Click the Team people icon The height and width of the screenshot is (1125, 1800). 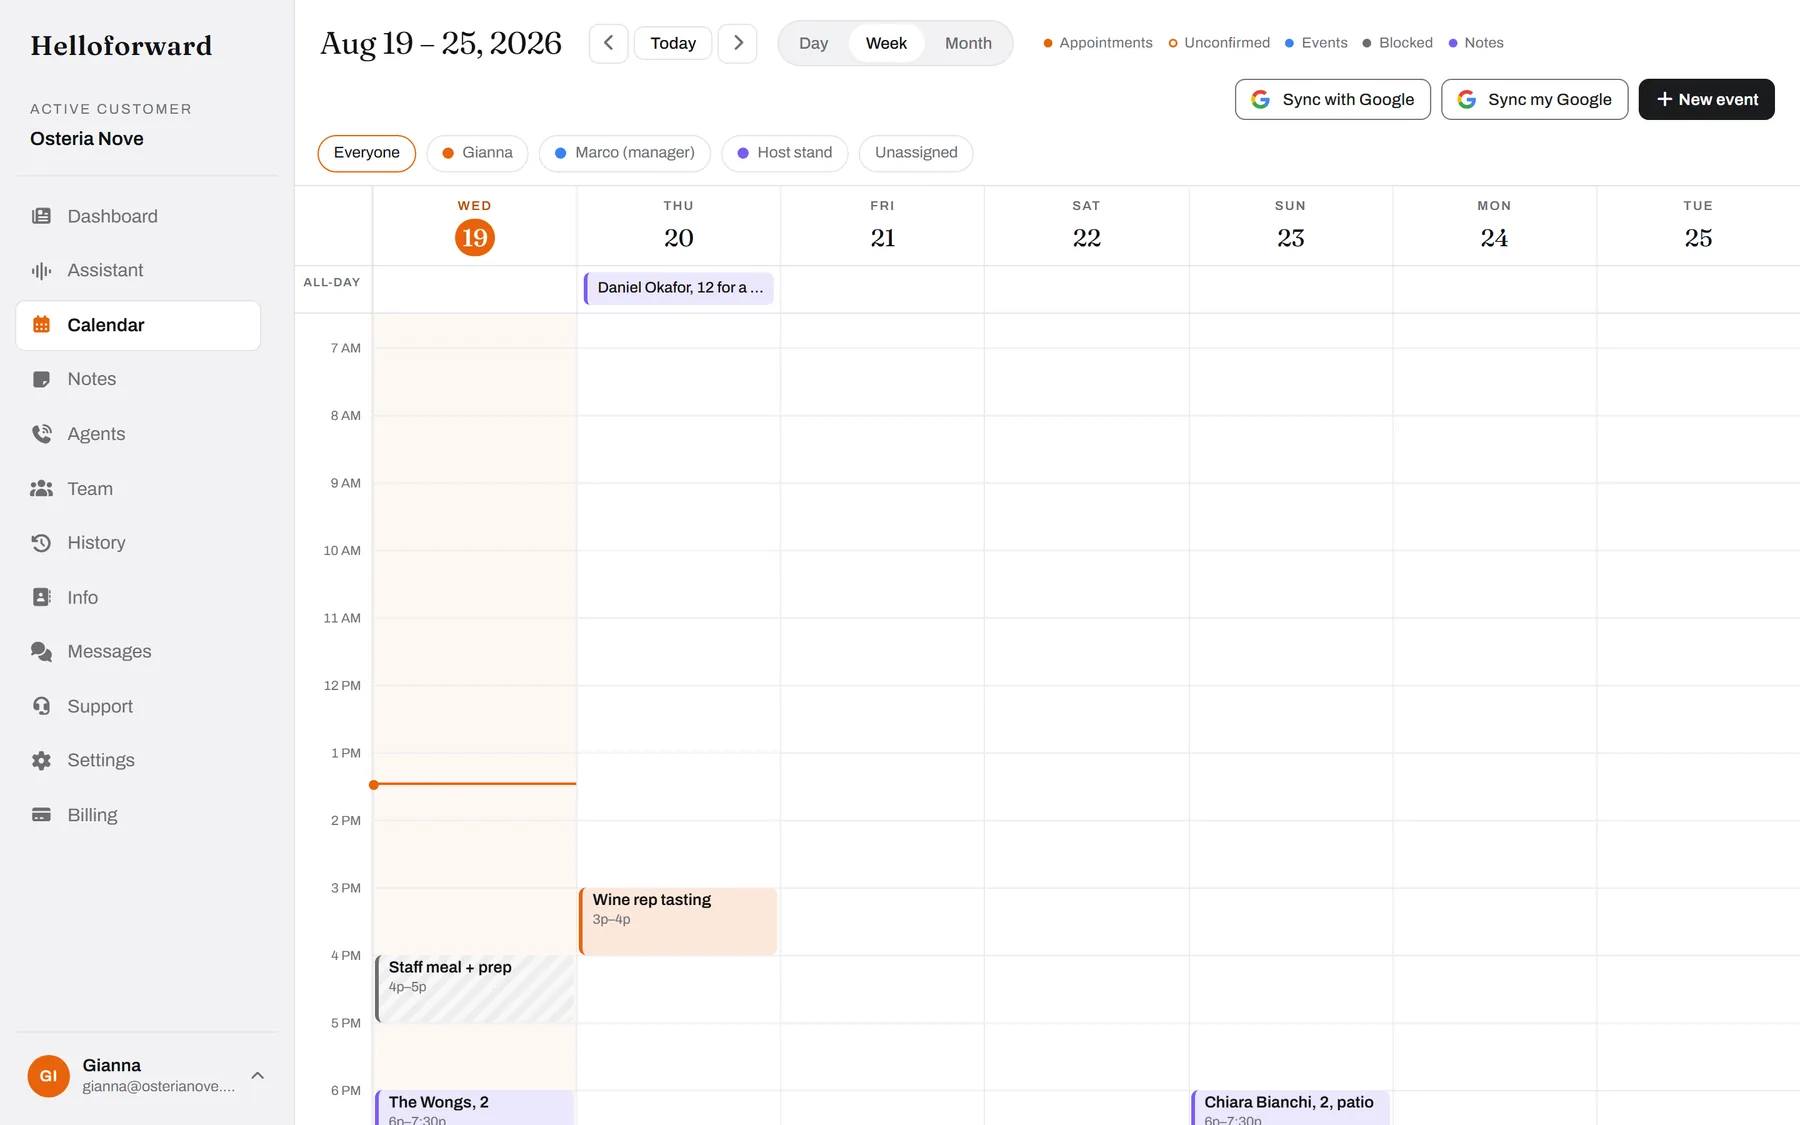(41, 489)
